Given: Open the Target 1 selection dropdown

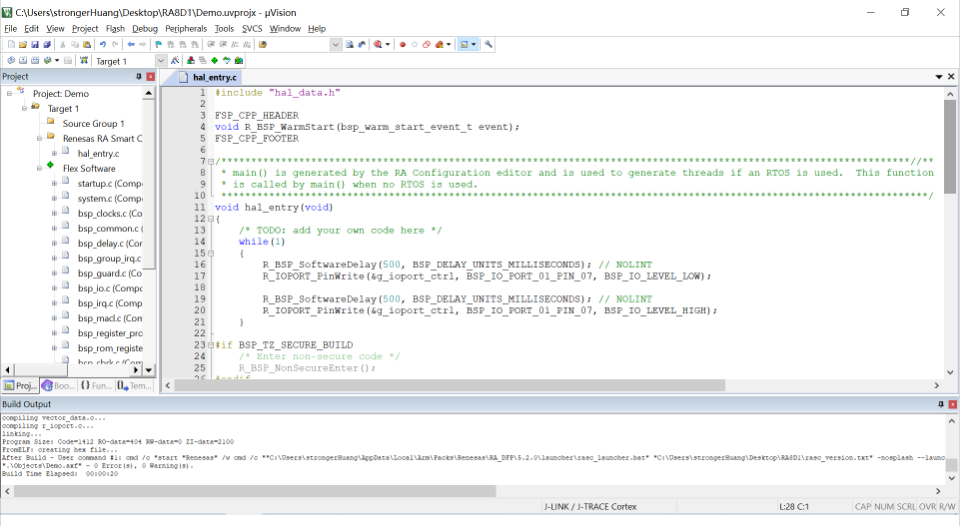Looking at the screenshot, I should tap(161, 61).
